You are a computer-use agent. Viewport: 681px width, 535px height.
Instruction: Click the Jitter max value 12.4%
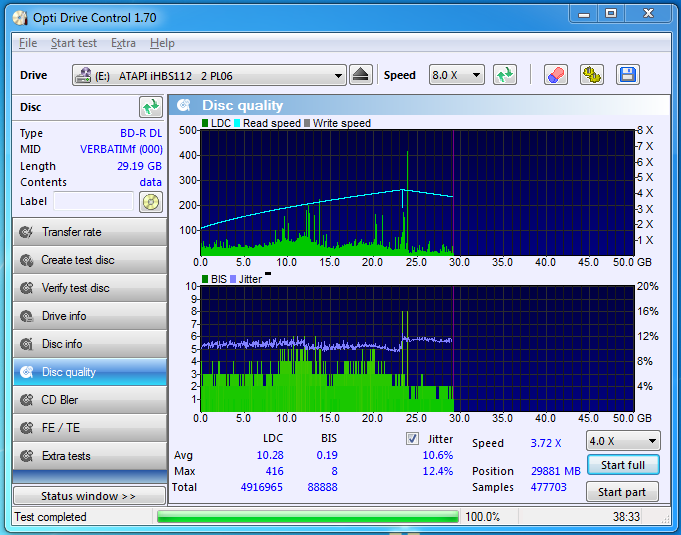438,471
